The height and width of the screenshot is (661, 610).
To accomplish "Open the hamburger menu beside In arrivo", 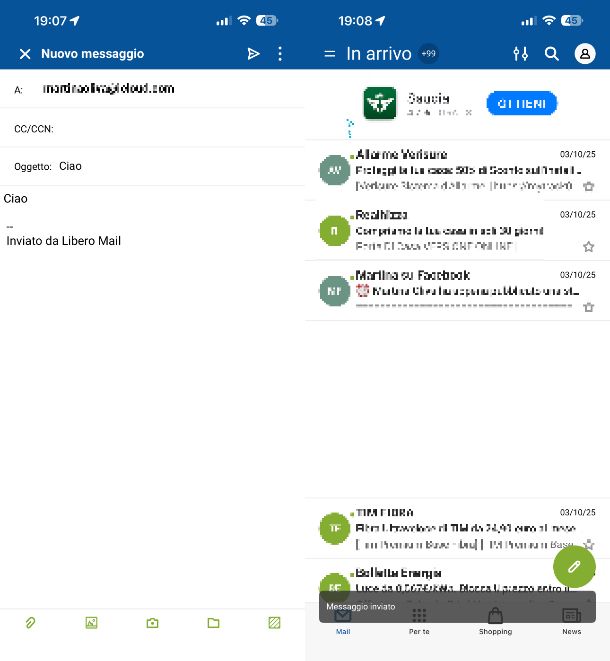I will [x=329, y=54].
